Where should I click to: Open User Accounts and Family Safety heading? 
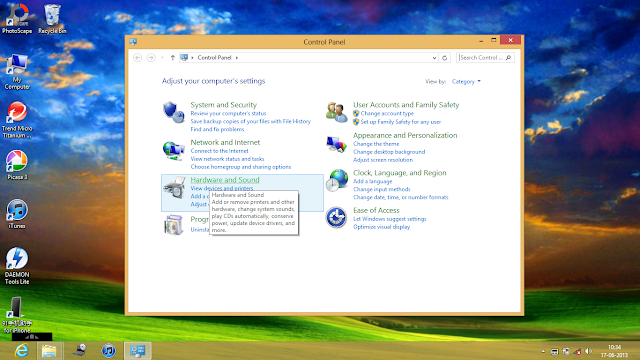point(406,105)
